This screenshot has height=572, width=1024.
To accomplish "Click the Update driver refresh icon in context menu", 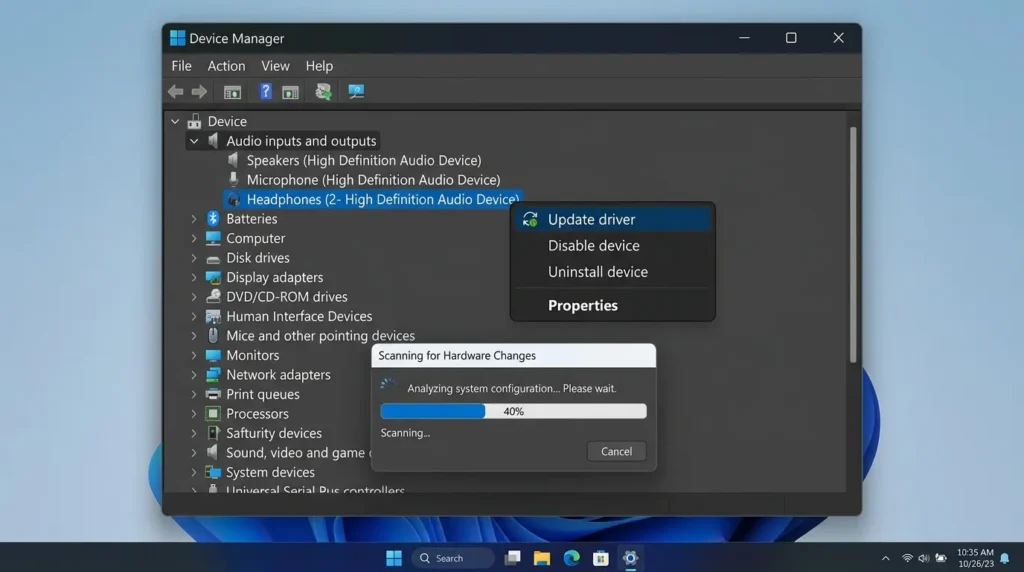I will [530, 219].
